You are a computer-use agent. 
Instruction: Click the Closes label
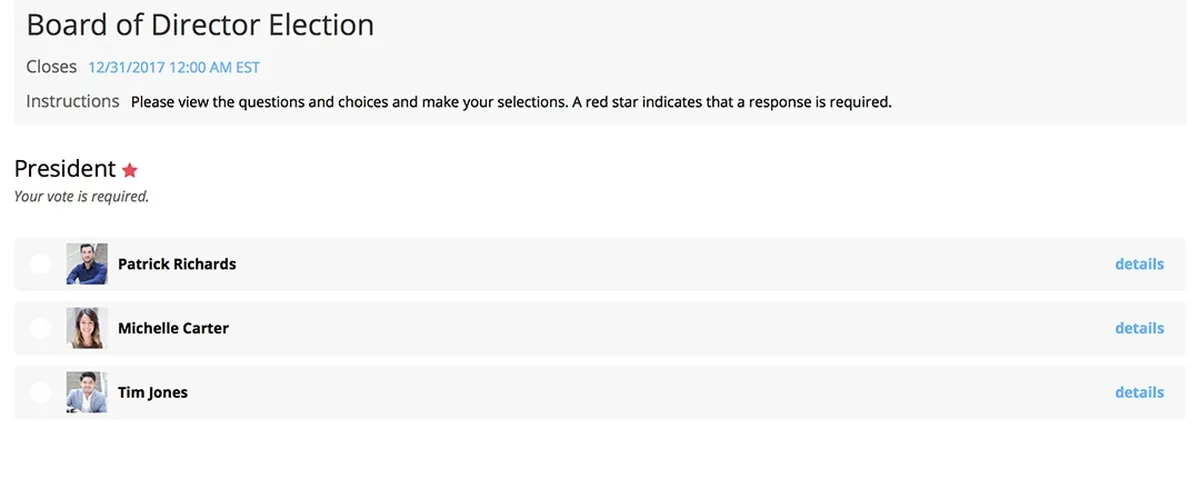51,67
